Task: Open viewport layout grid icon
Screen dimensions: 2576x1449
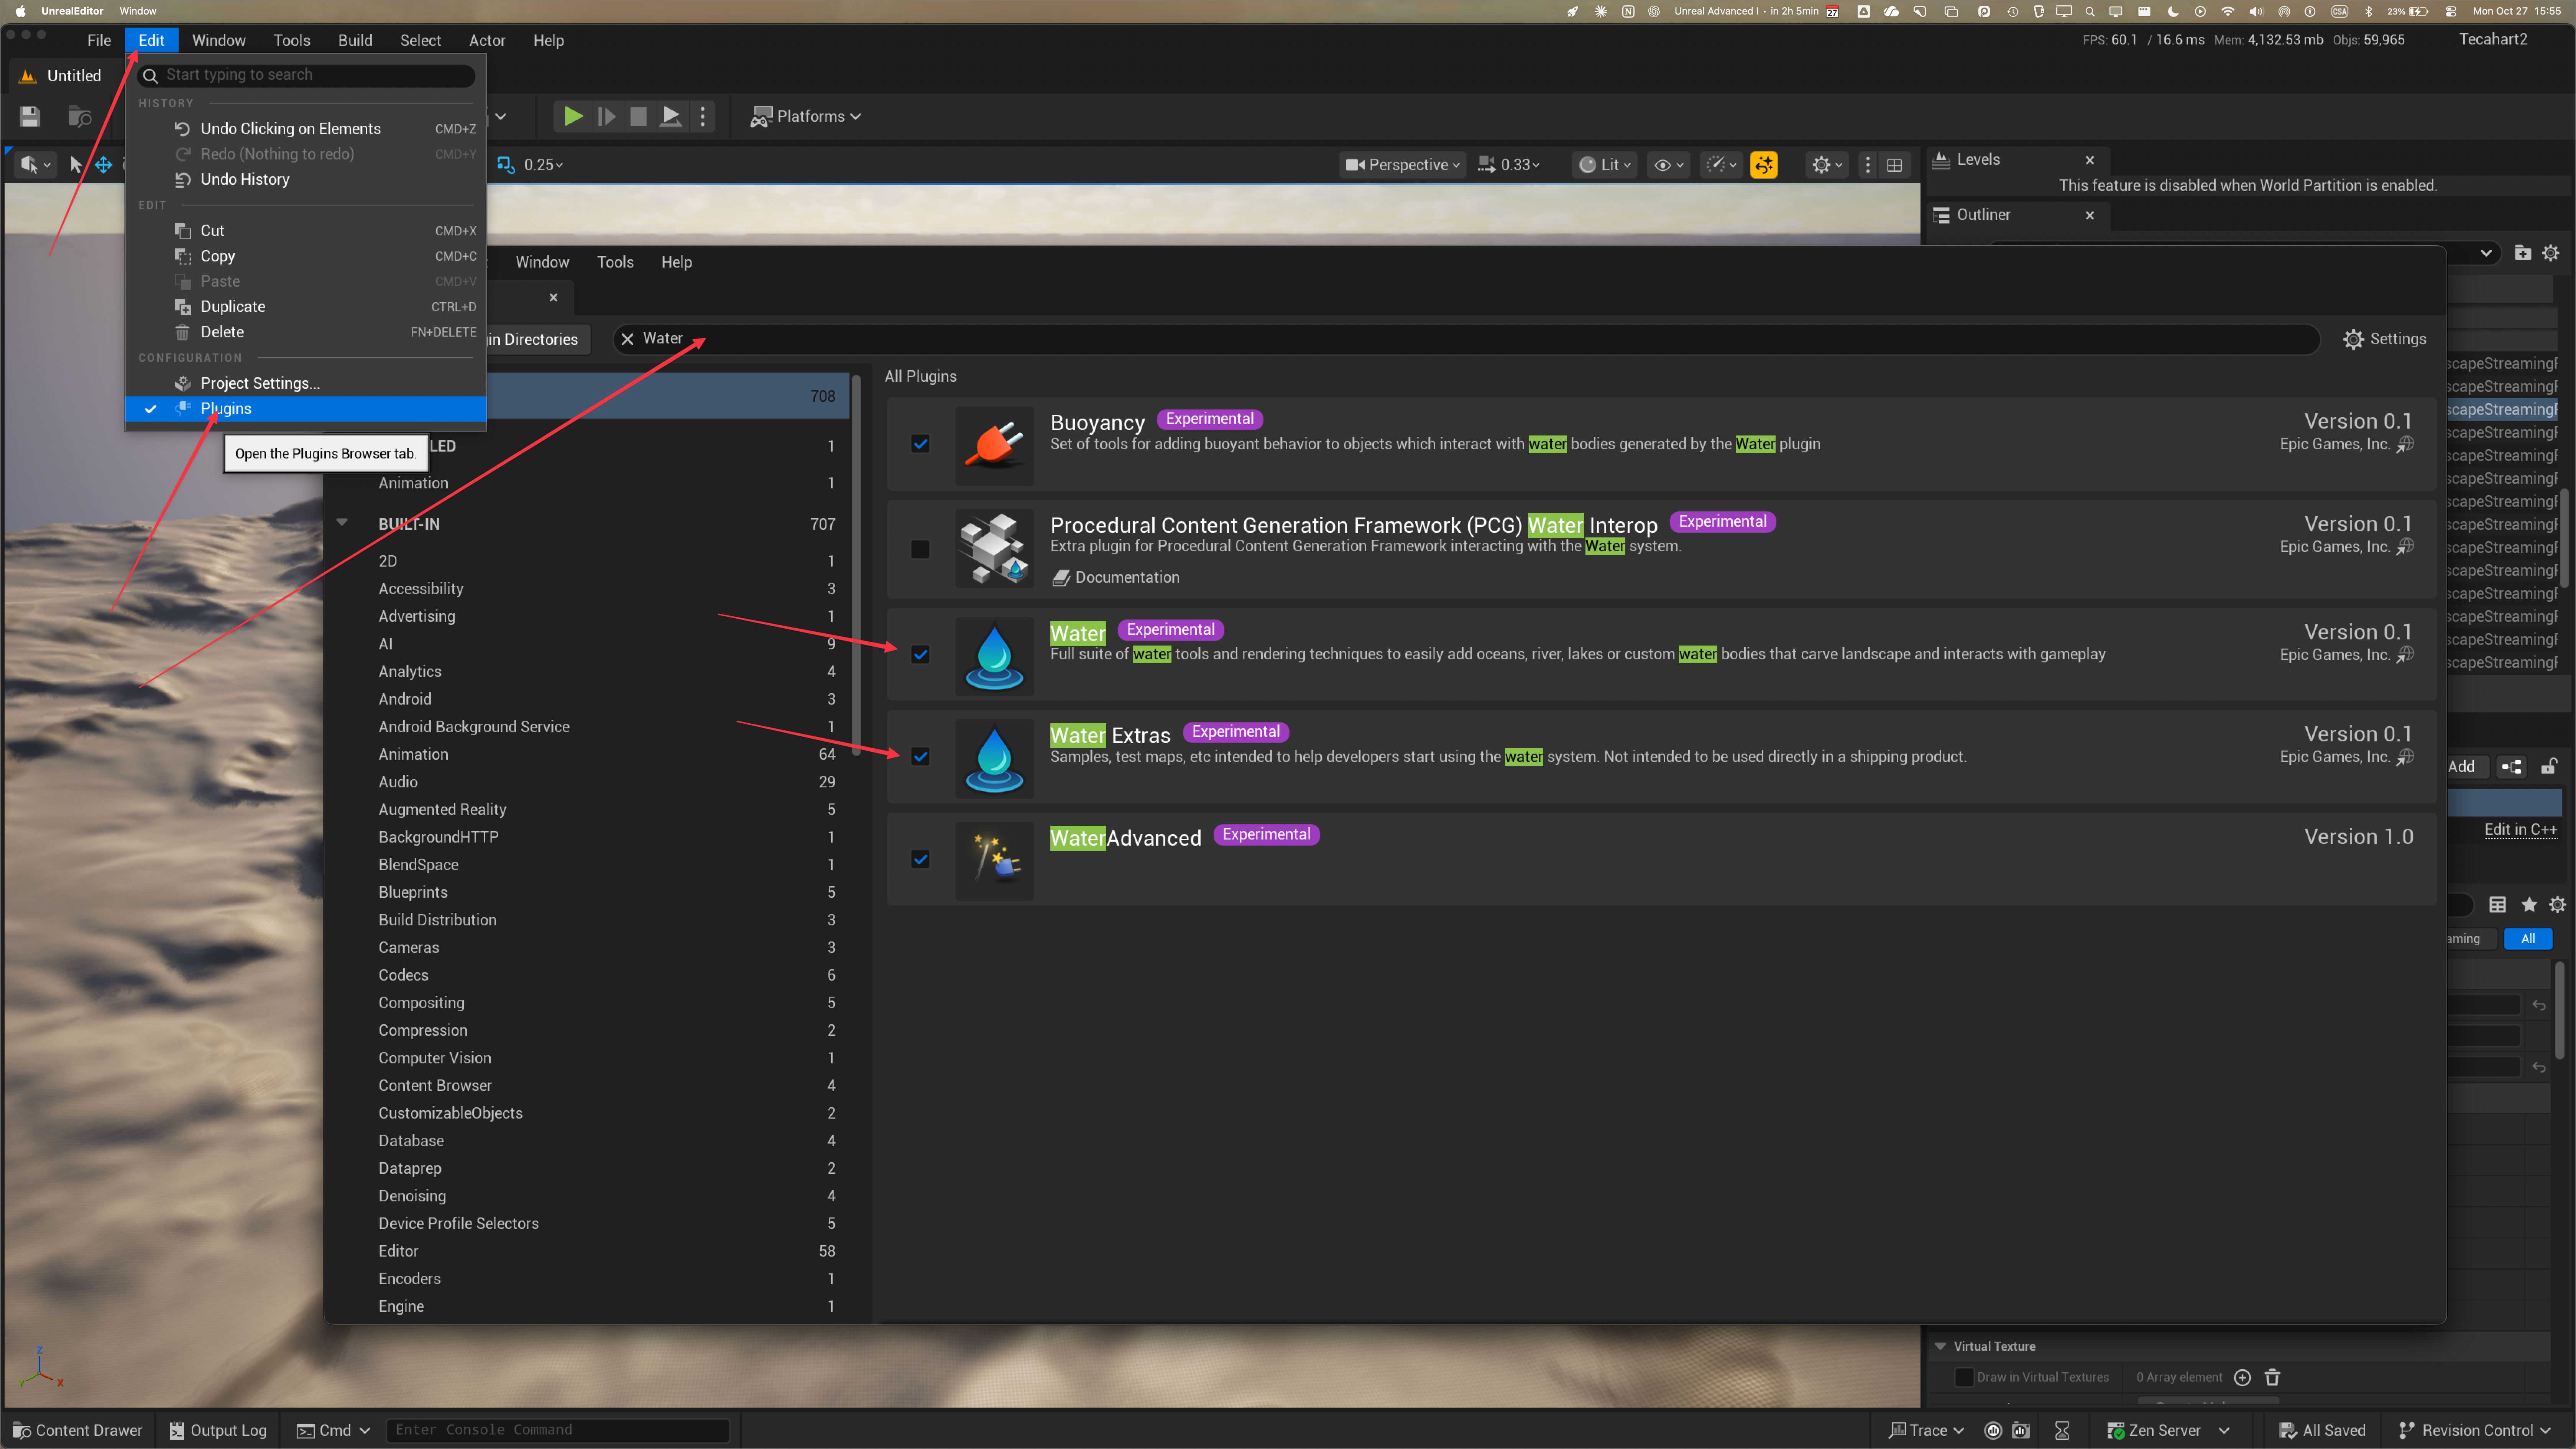Action: (x=1894, y=165)
